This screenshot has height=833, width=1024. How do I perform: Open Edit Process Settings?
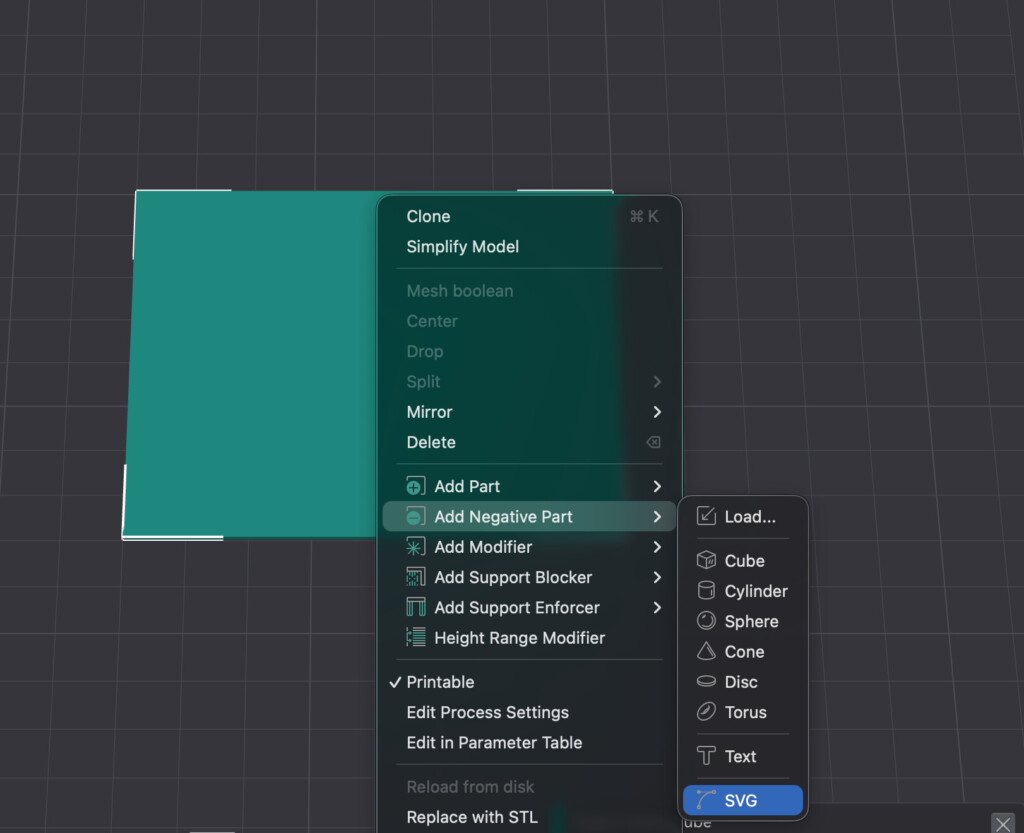coord(487,712)
